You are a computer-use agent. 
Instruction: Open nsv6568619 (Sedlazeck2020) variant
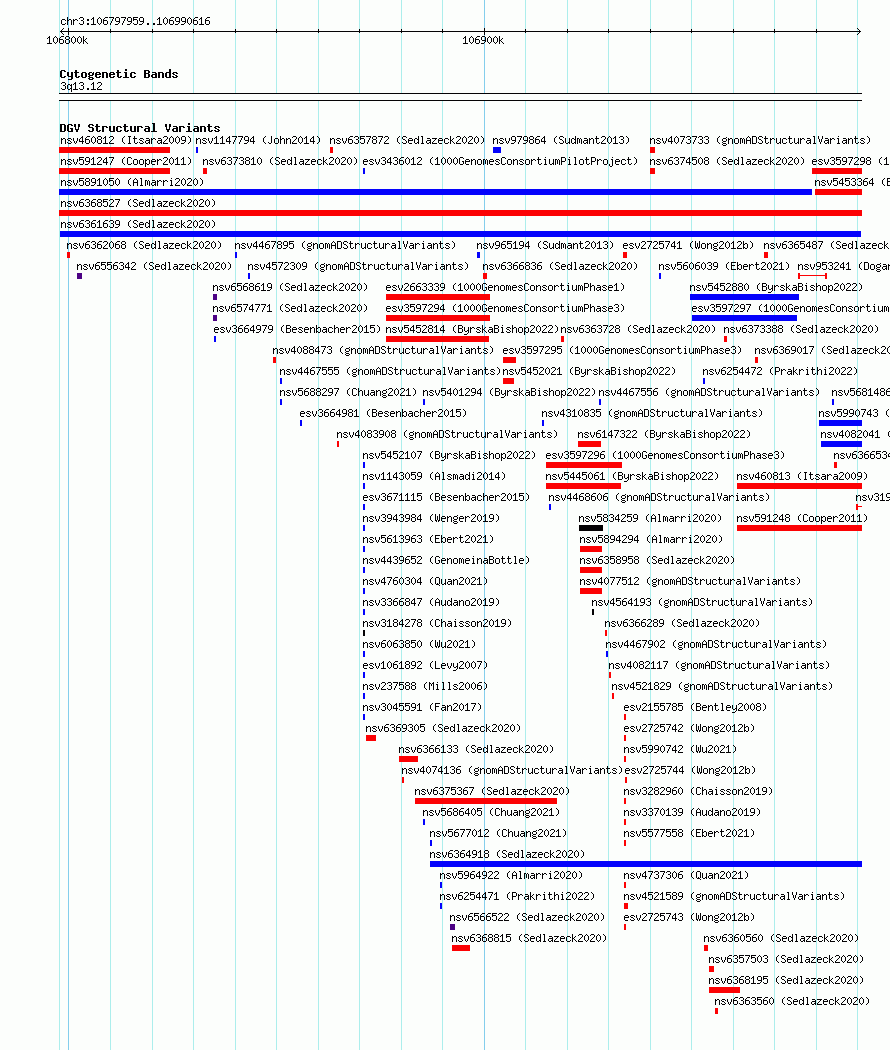[x=290, y=287]
